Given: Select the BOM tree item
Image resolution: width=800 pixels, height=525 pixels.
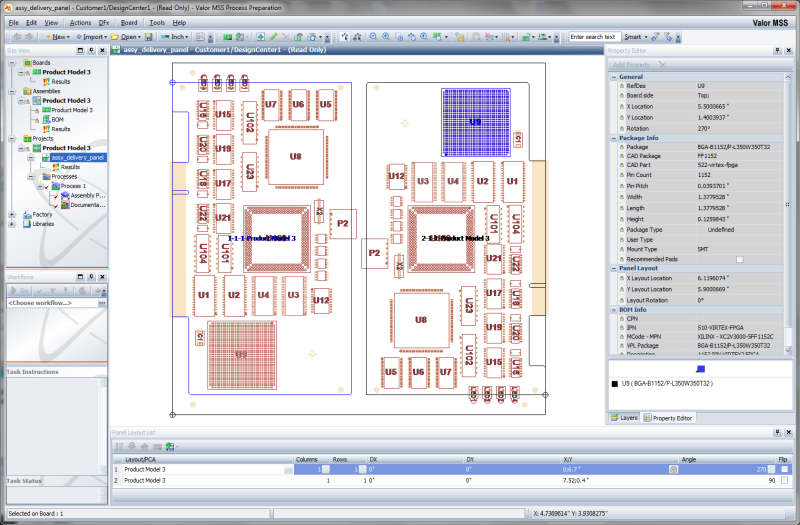Looking at the screenshot, I should pos(57,119).
